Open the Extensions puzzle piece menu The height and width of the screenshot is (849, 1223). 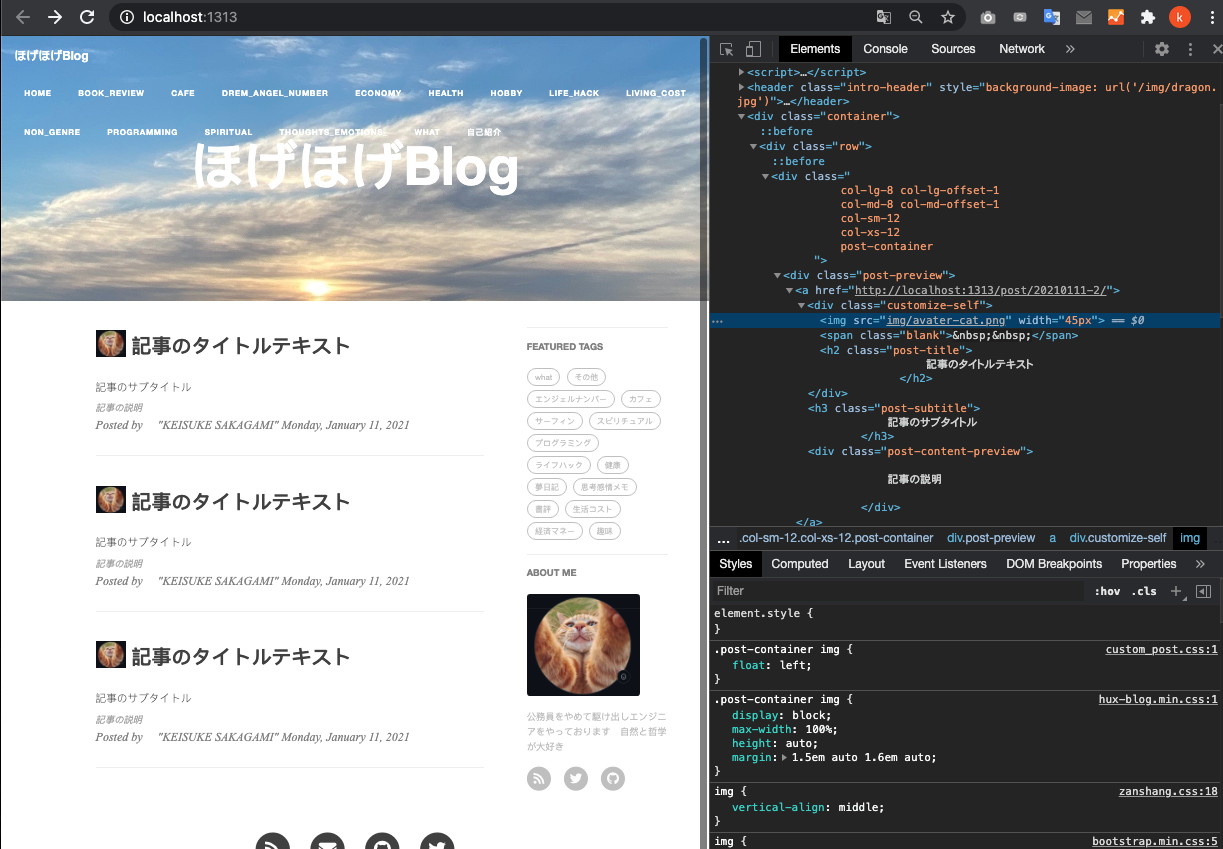[1147, 17]
